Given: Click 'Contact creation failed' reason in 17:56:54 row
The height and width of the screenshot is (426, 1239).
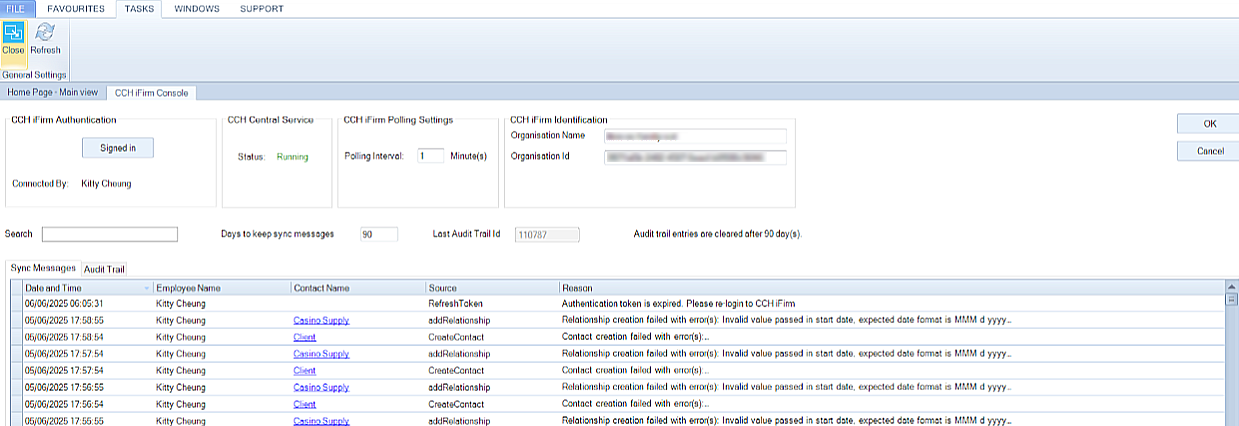Looking at the screenshot, I should coord(636,405).
